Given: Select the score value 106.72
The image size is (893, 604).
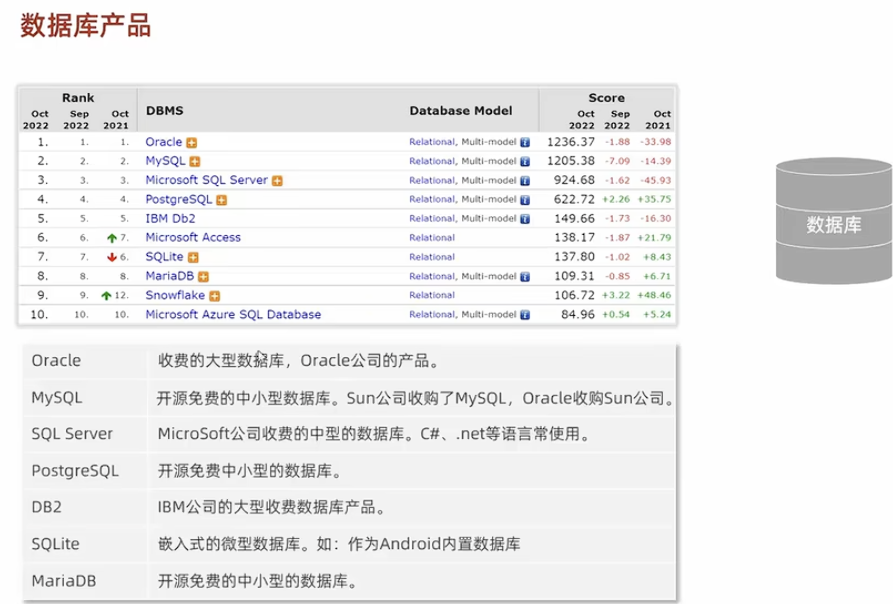Looking at the screenshot, I should (x=574, y=295).
